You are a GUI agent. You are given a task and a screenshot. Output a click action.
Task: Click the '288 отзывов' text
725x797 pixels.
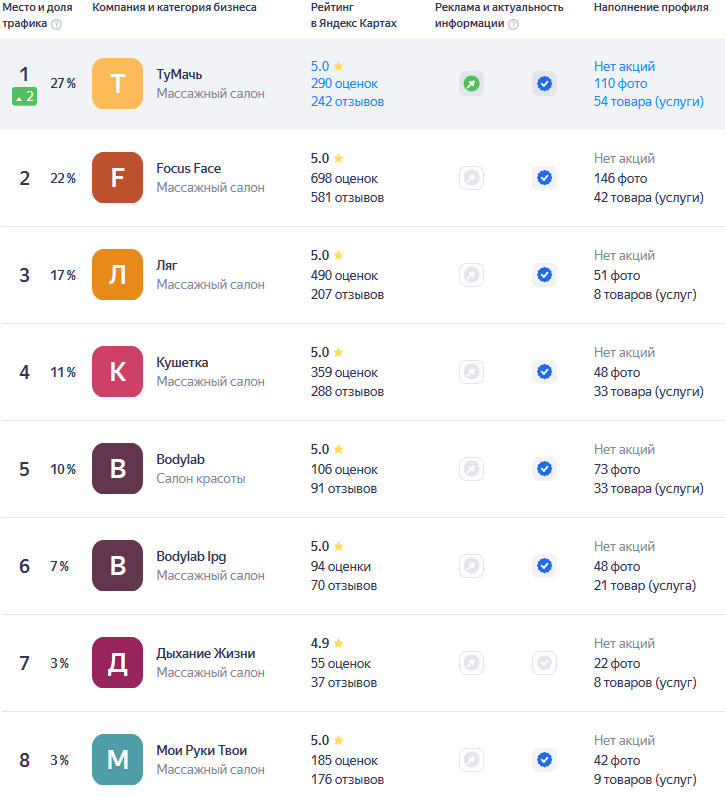pyautogui.click(x=347, y=391)
